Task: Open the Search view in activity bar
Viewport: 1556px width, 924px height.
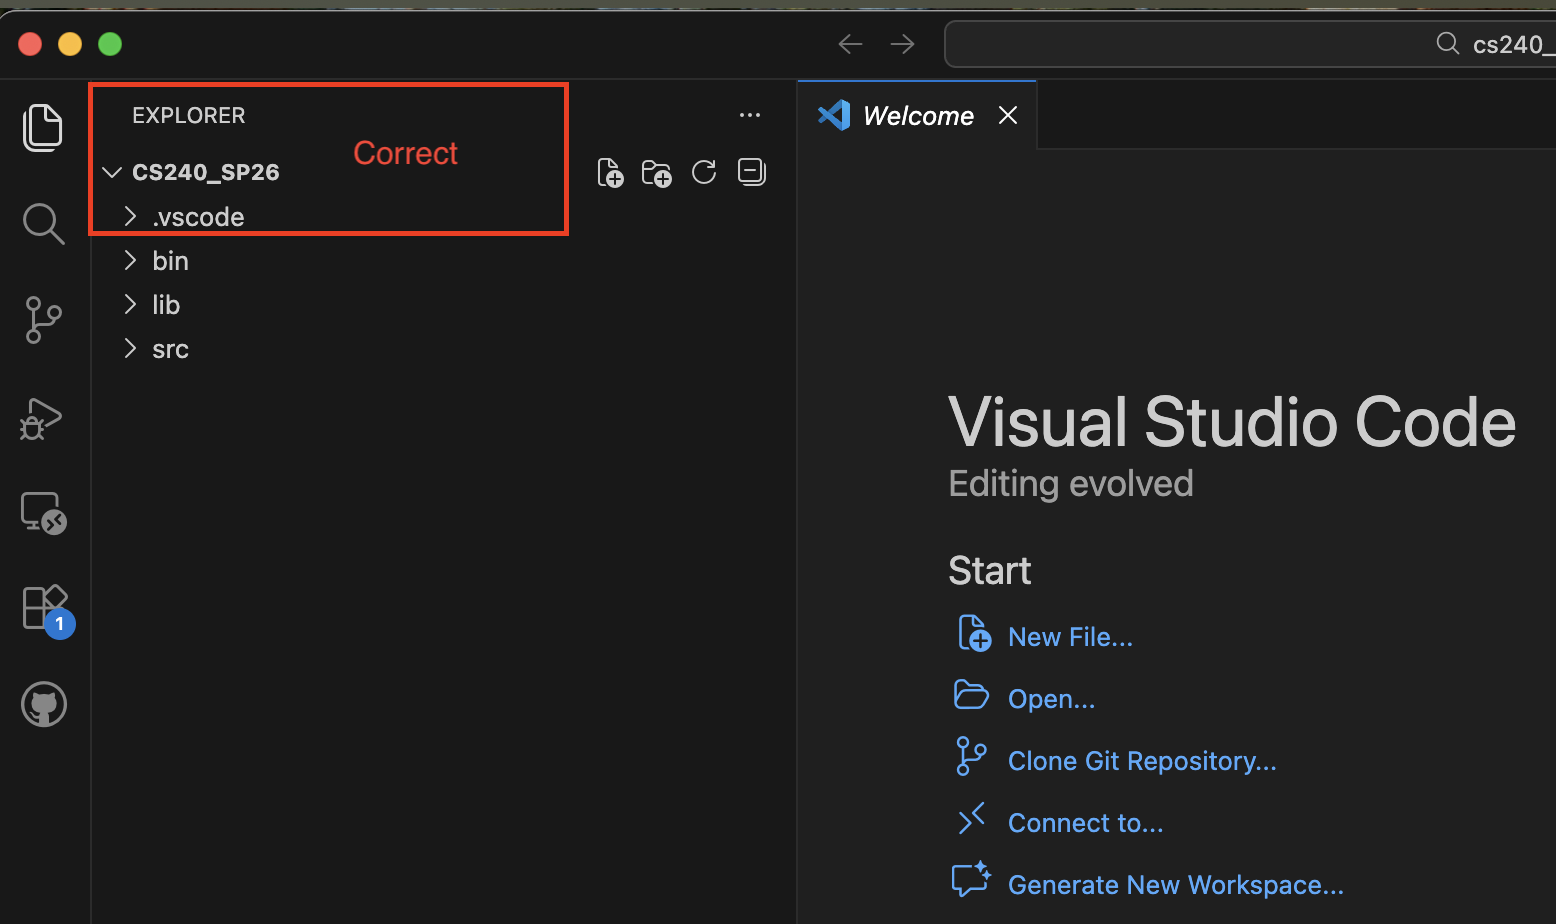Action: [43, 224]
